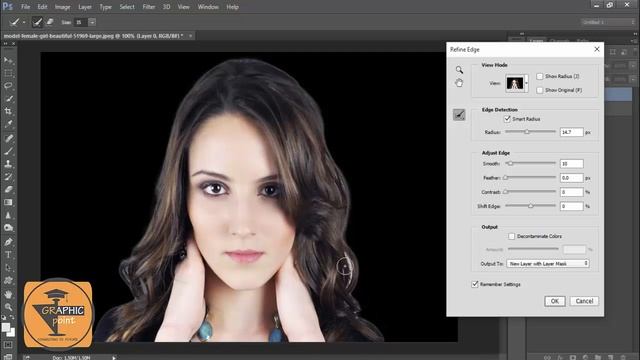Select the Custom Shape tool
Screen dimensions: 640x360
[8, 281]
